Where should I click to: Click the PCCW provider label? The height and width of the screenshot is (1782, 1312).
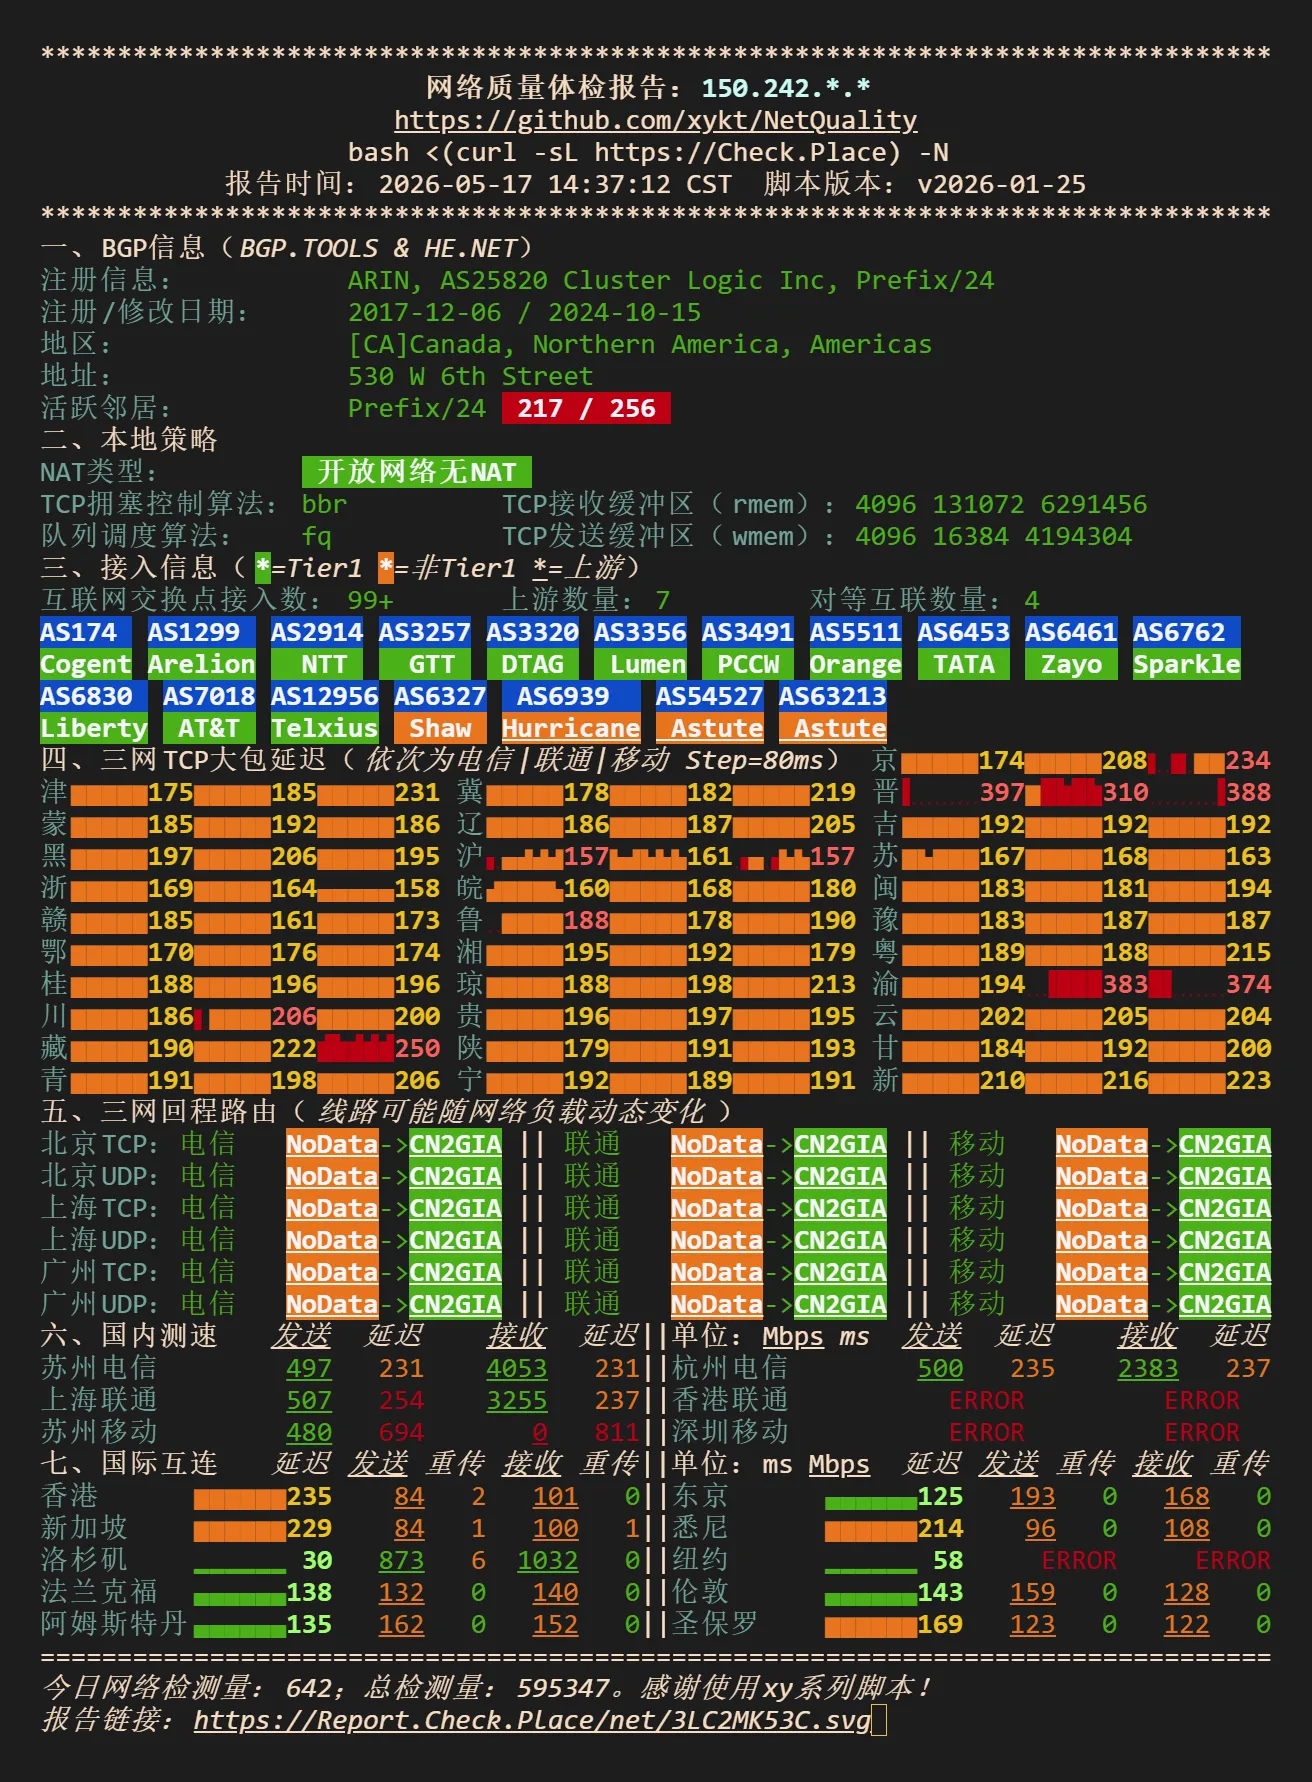coord(748,664)
